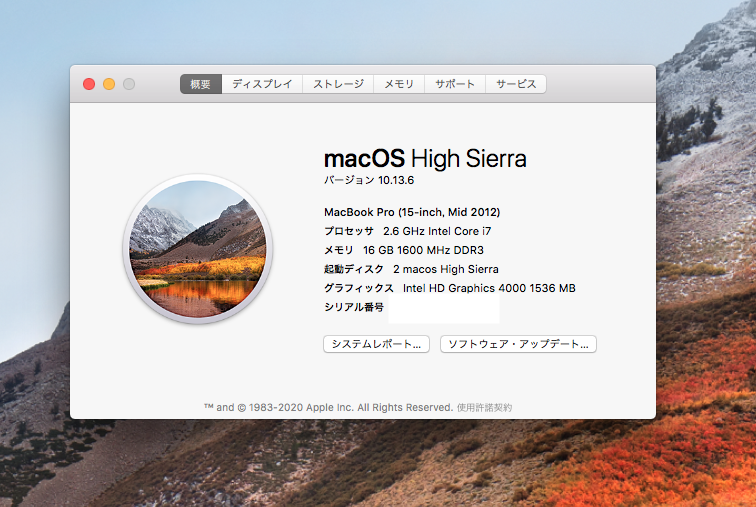The width and height of the screenshot is (756, 507).
Task: Click the 2 macos High Sierra startup disk value
Action: click(446, 269)
